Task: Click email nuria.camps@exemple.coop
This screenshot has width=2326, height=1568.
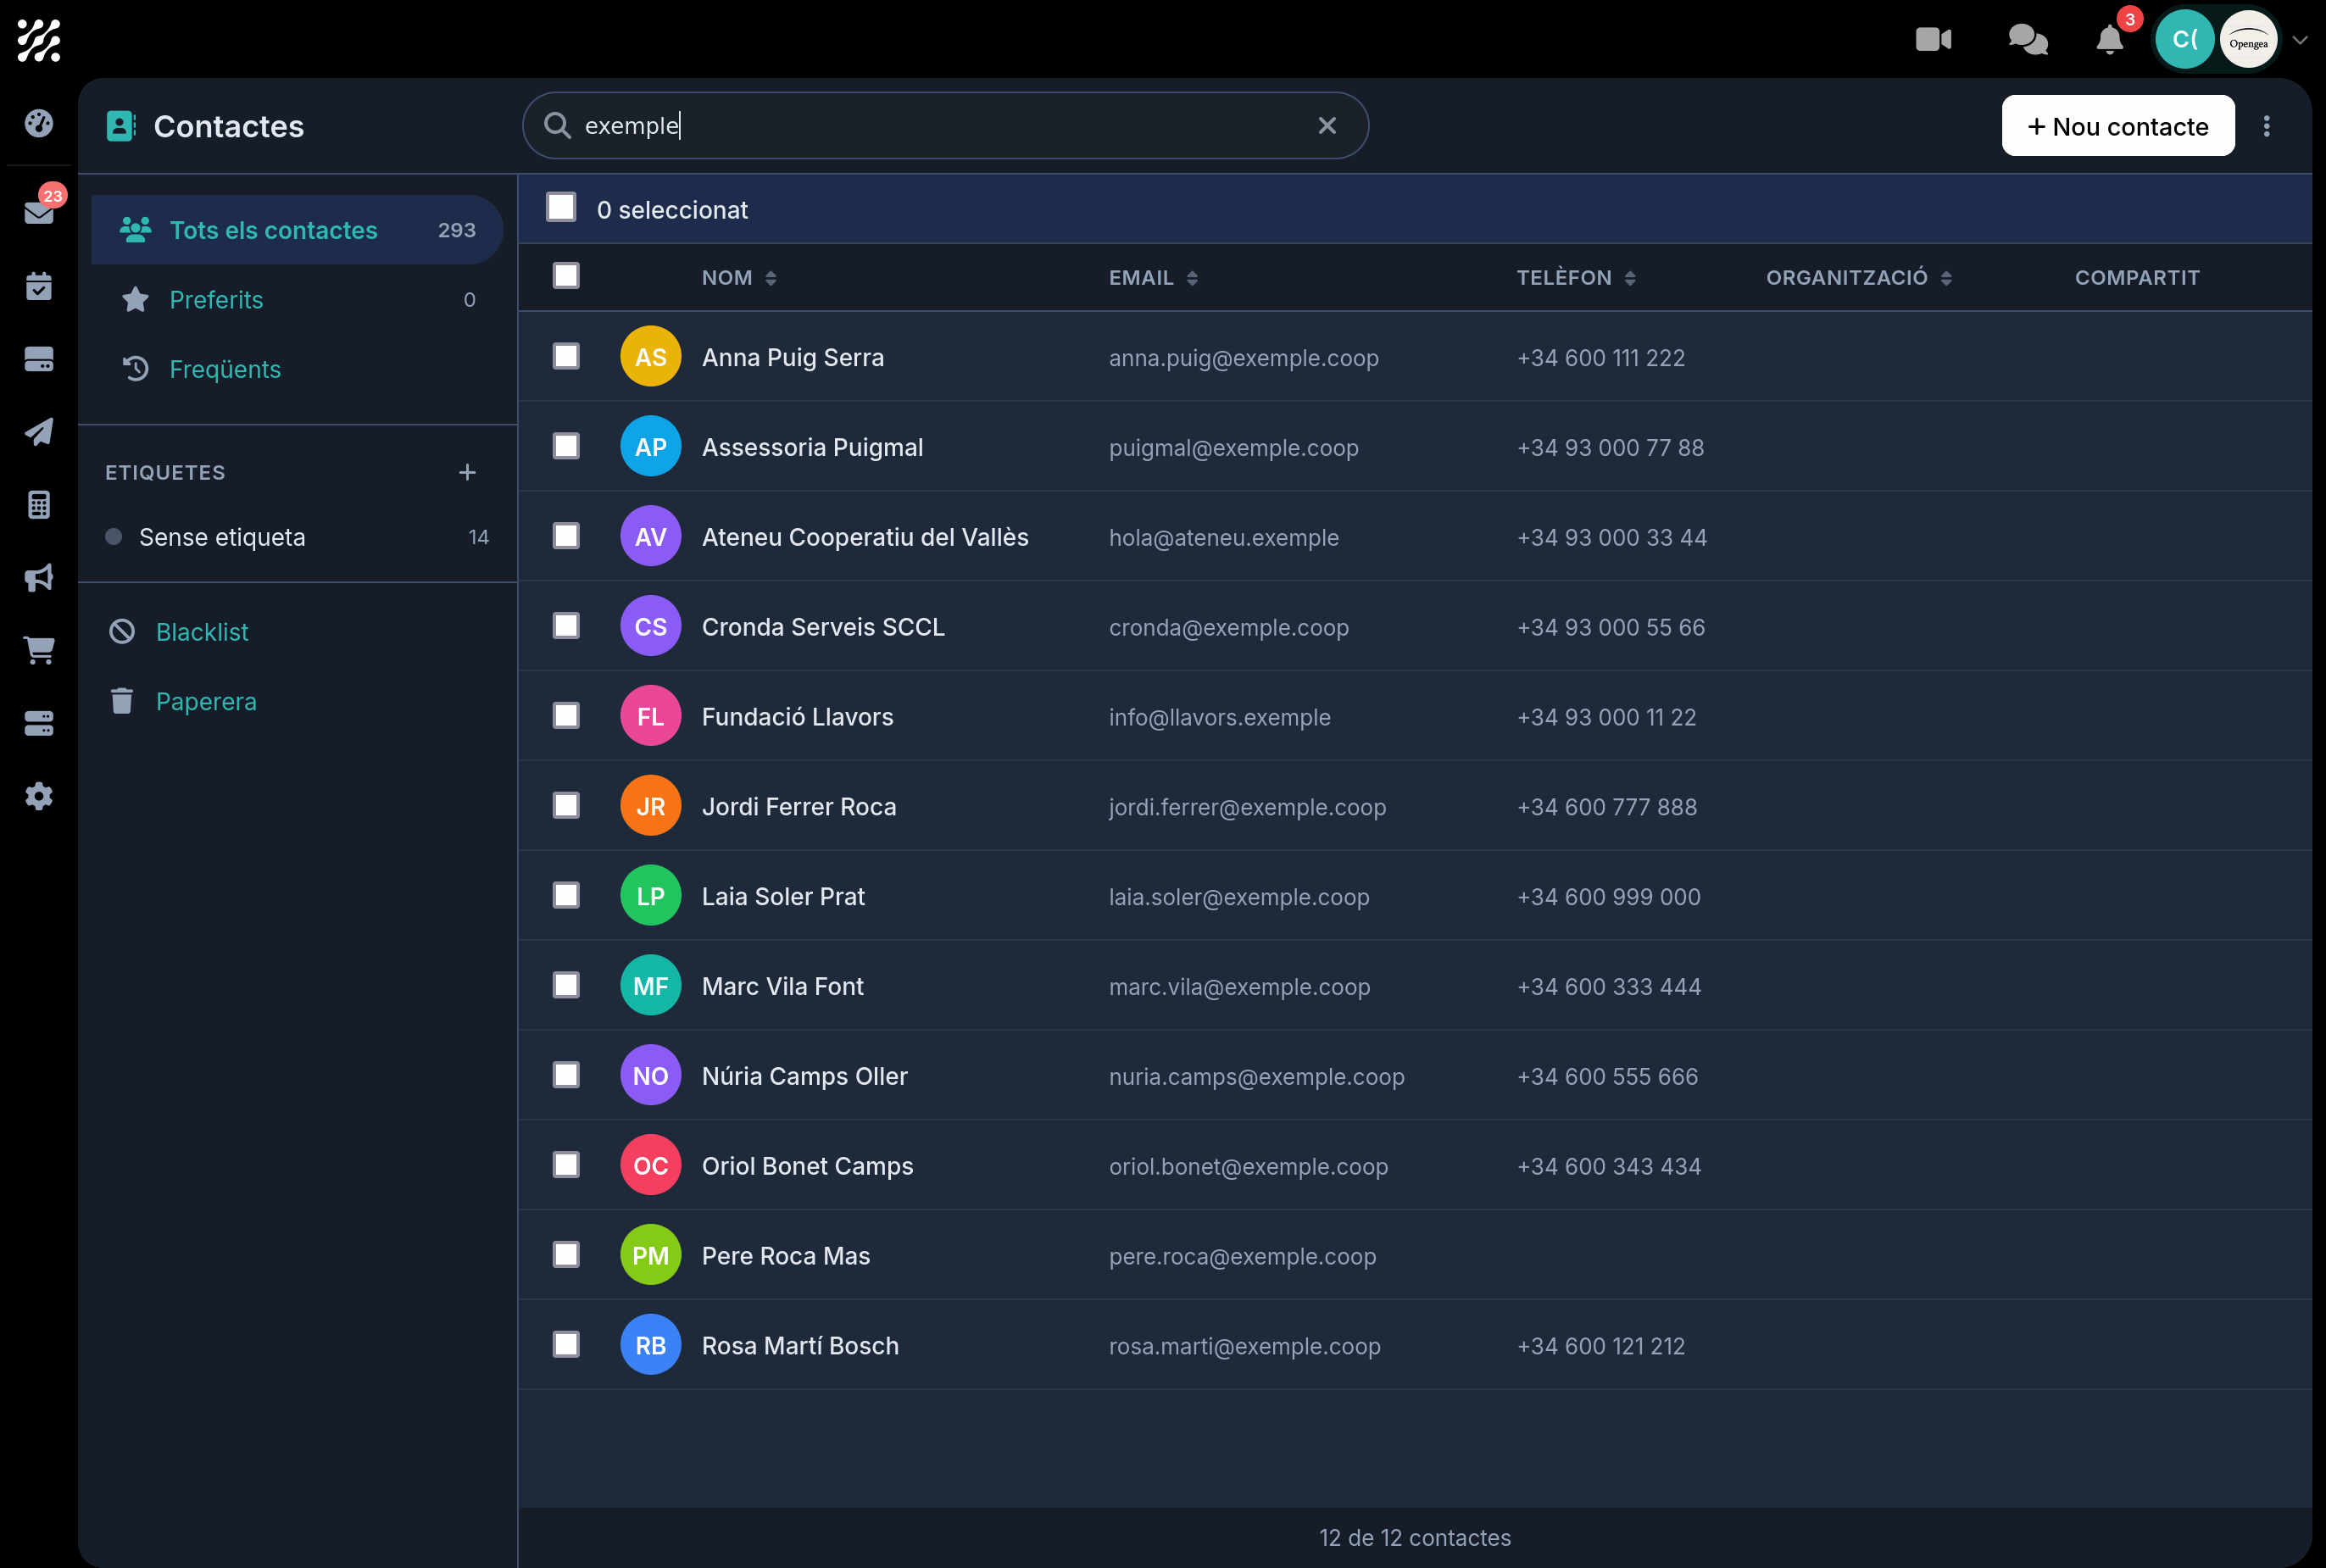Action: click(x=1257, y=1076)
